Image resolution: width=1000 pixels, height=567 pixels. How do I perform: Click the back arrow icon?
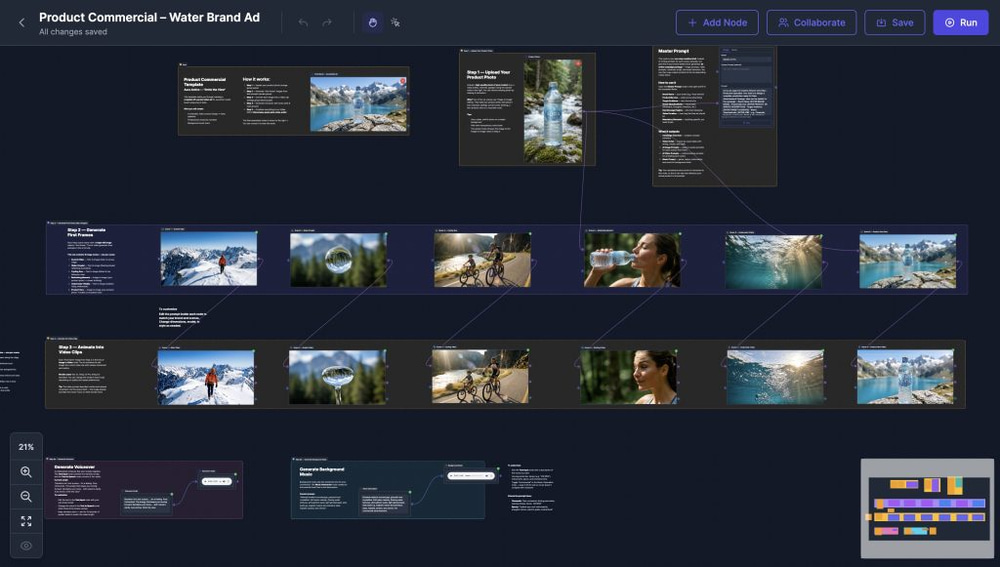(x=22, y=23)
